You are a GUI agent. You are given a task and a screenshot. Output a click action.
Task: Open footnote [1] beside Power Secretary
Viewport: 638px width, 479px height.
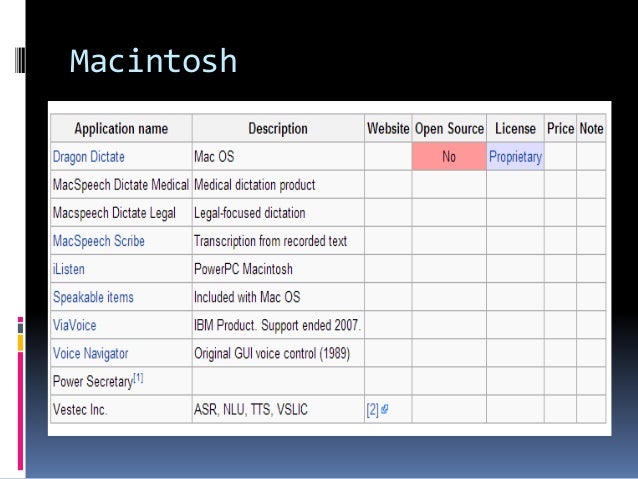pyautogui.click(x=138, y=378)
